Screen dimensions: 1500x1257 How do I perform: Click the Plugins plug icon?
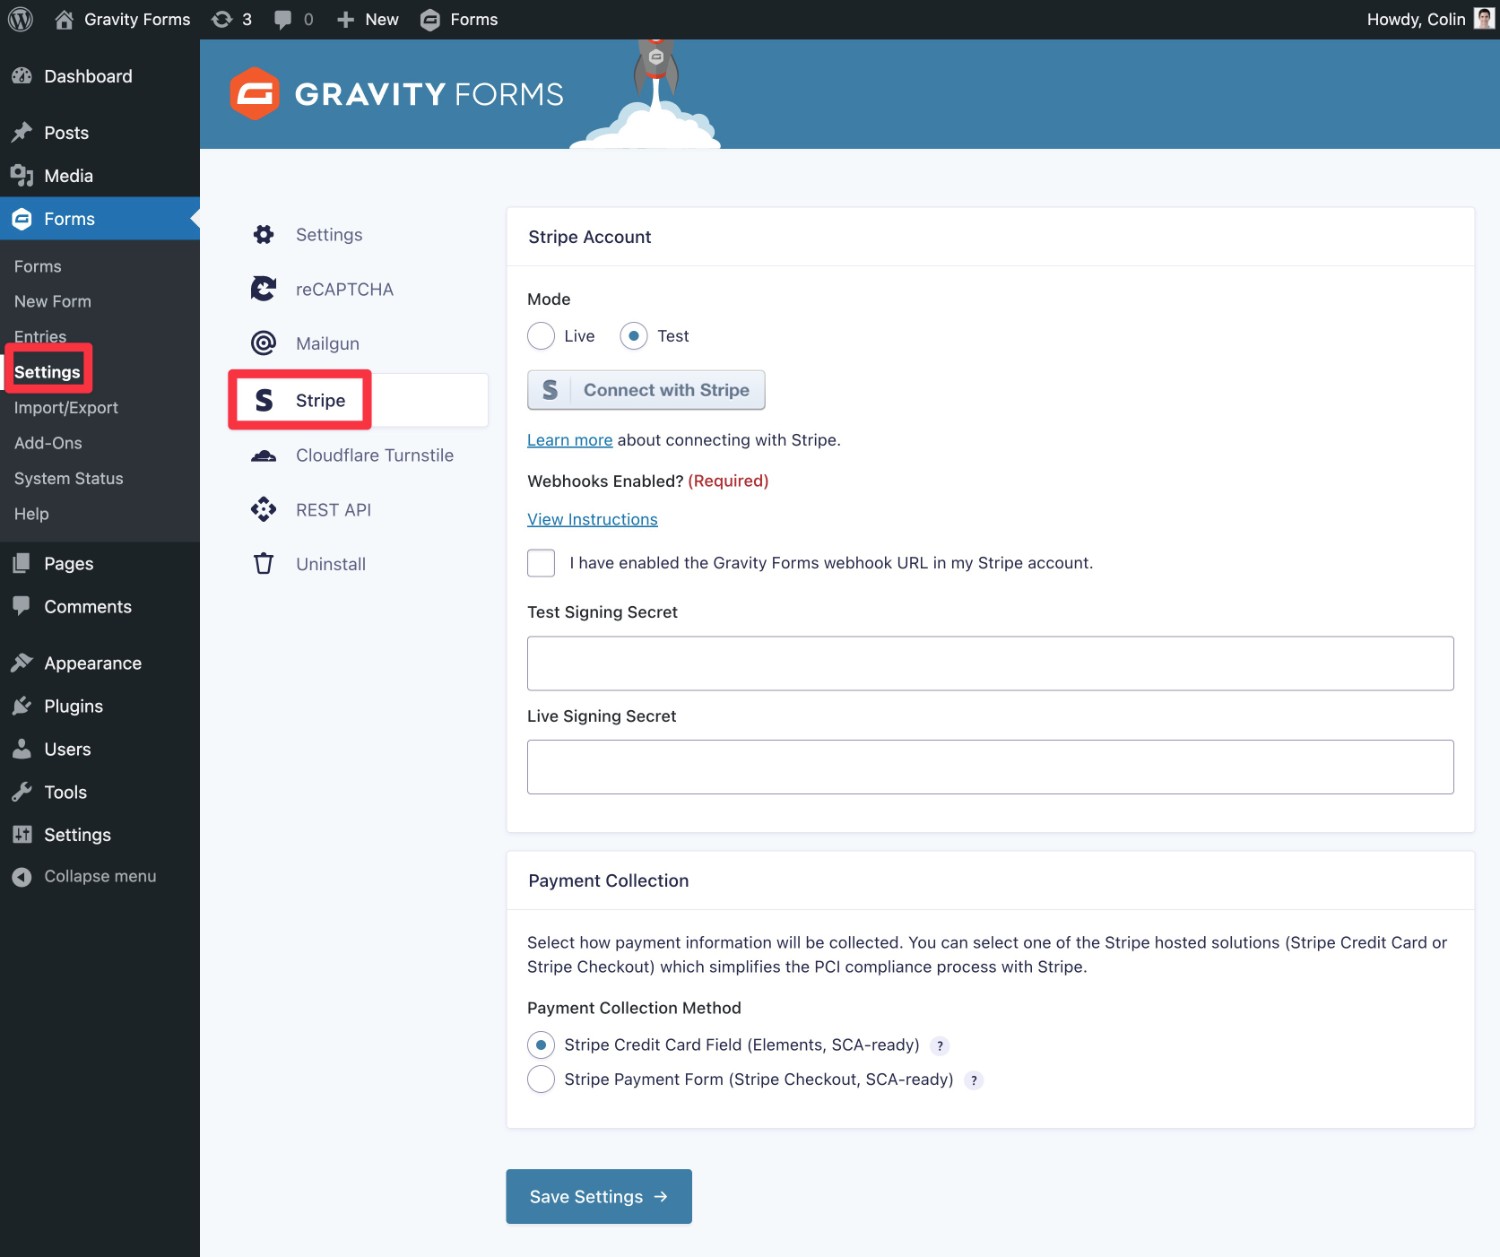click(22, 706)
